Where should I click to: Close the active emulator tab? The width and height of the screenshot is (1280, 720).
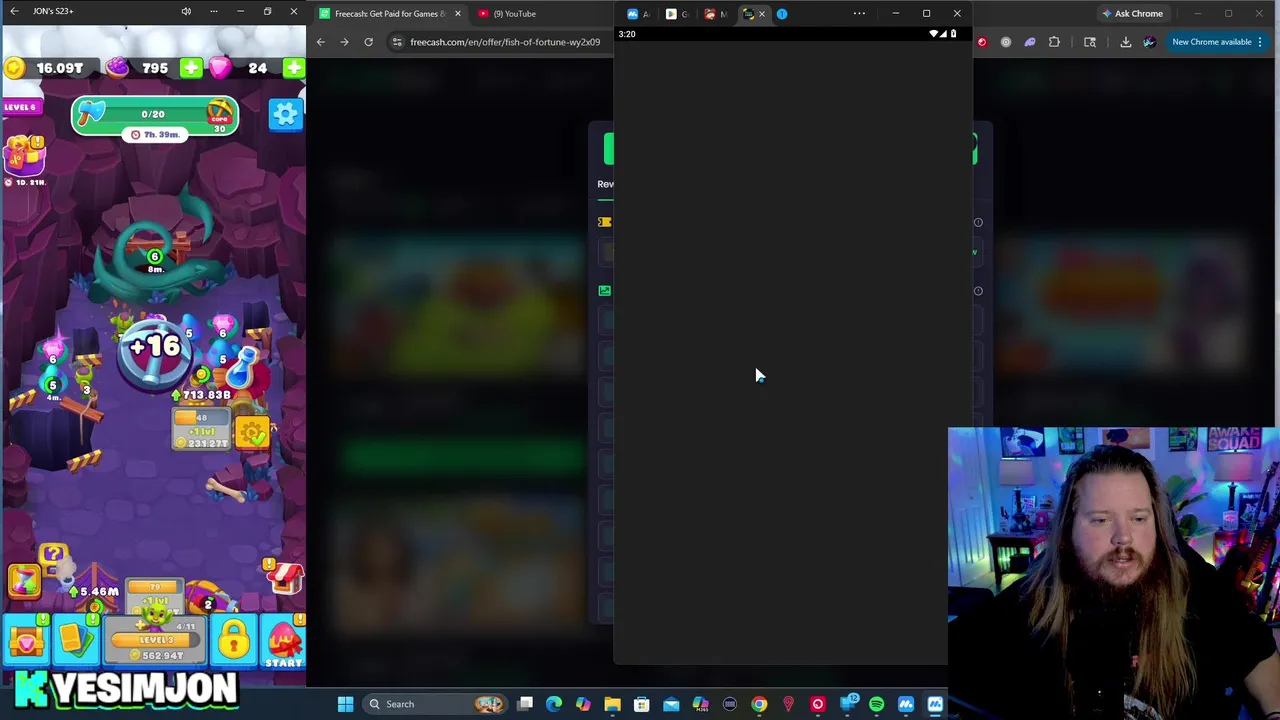coord(762,14)
